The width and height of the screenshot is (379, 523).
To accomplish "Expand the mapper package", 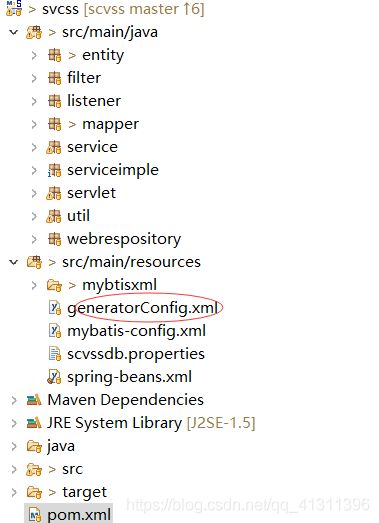I will 34,124.
